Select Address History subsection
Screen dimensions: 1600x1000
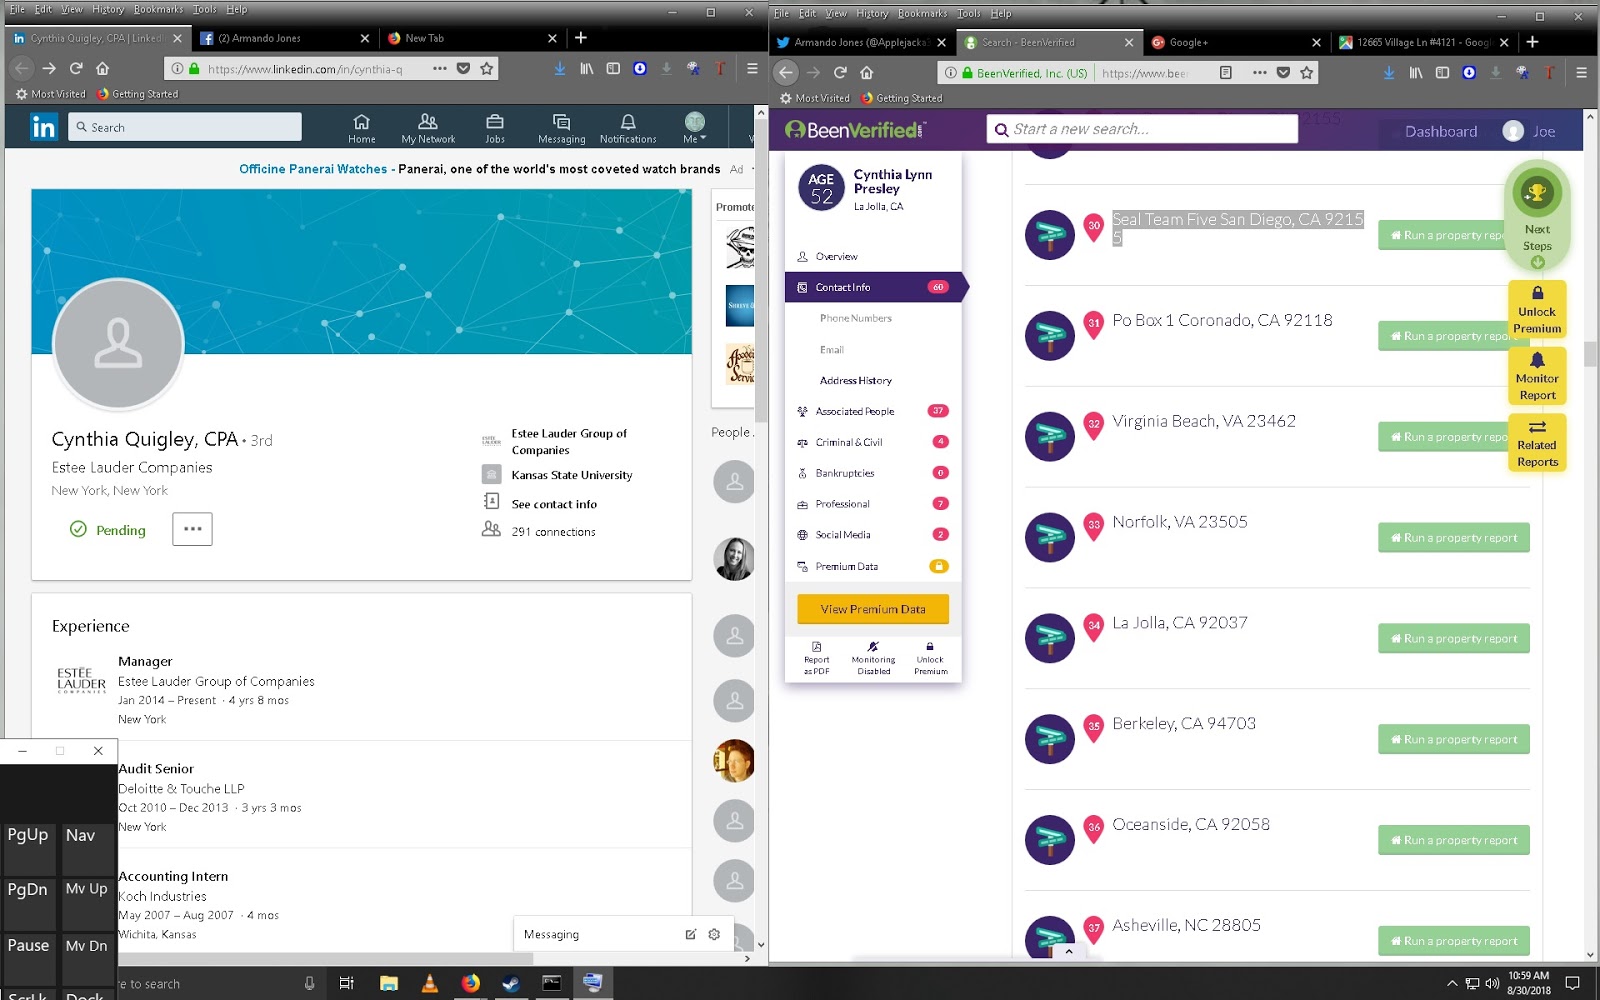point(856,380)
